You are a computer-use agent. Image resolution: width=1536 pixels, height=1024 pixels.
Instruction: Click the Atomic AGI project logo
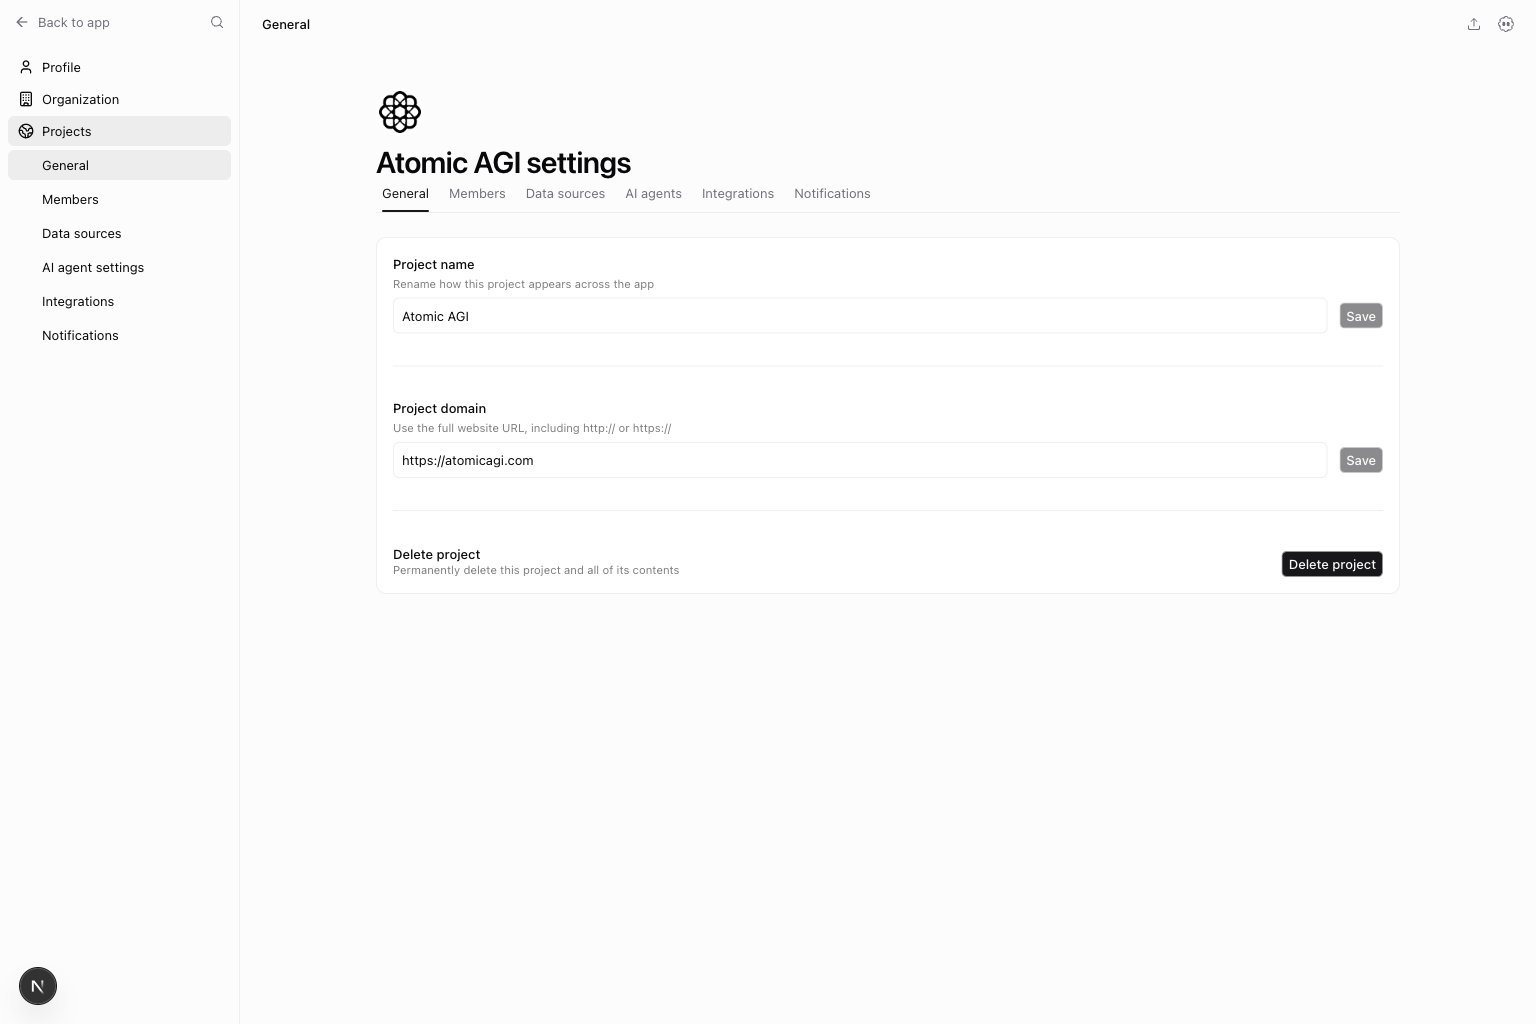coord(400,112)
